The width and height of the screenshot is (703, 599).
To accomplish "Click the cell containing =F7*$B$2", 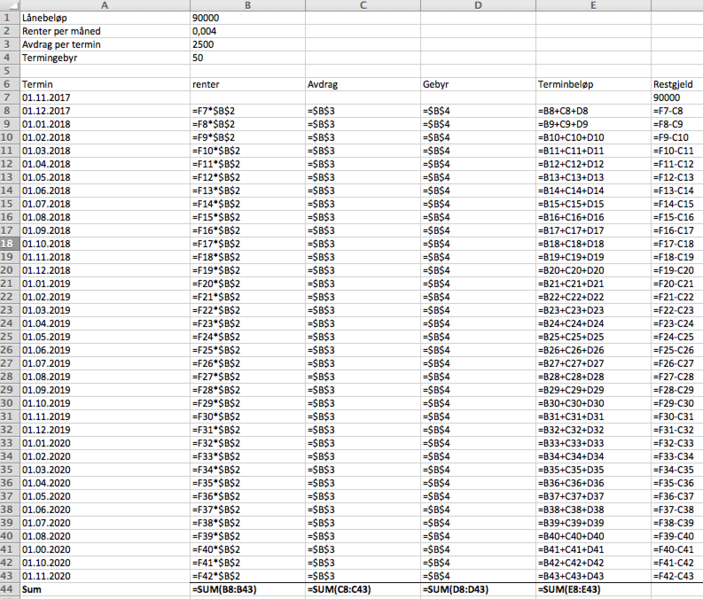I will [x=246, y=111].
